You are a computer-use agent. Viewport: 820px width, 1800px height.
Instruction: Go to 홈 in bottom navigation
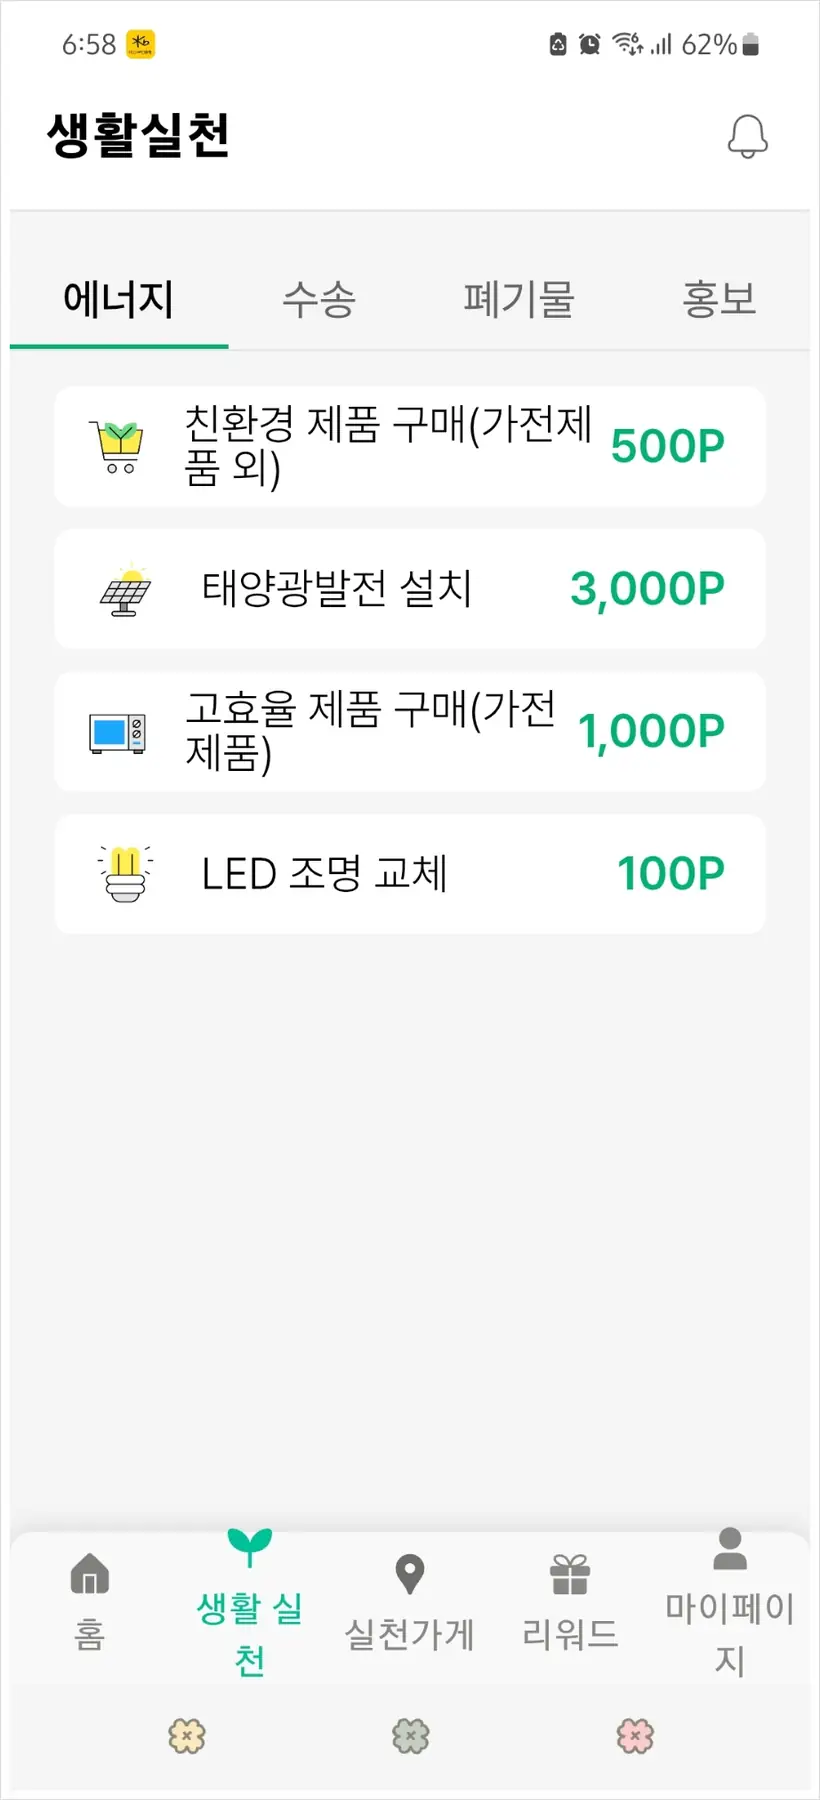[x=90, y=1600]
